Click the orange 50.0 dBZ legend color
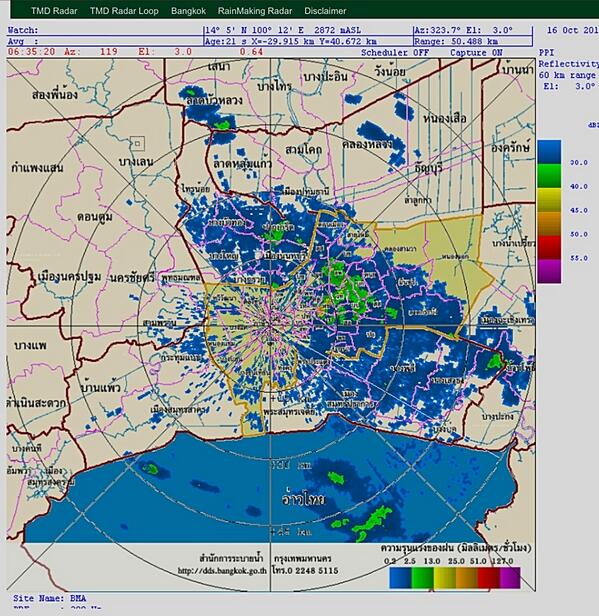 pos(549,223)
